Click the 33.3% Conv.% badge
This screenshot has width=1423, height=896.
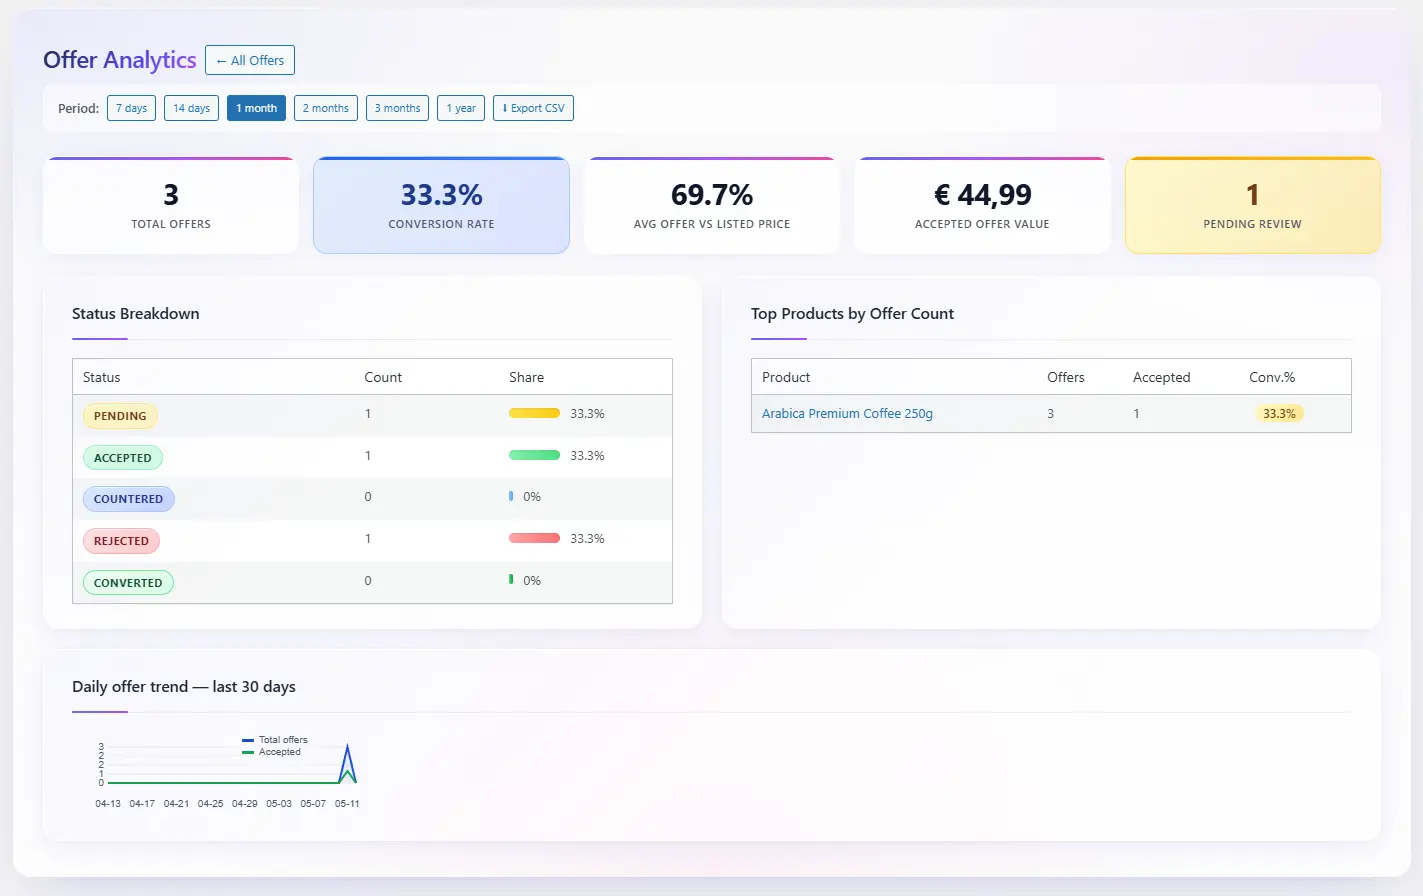pos(1279,413)
